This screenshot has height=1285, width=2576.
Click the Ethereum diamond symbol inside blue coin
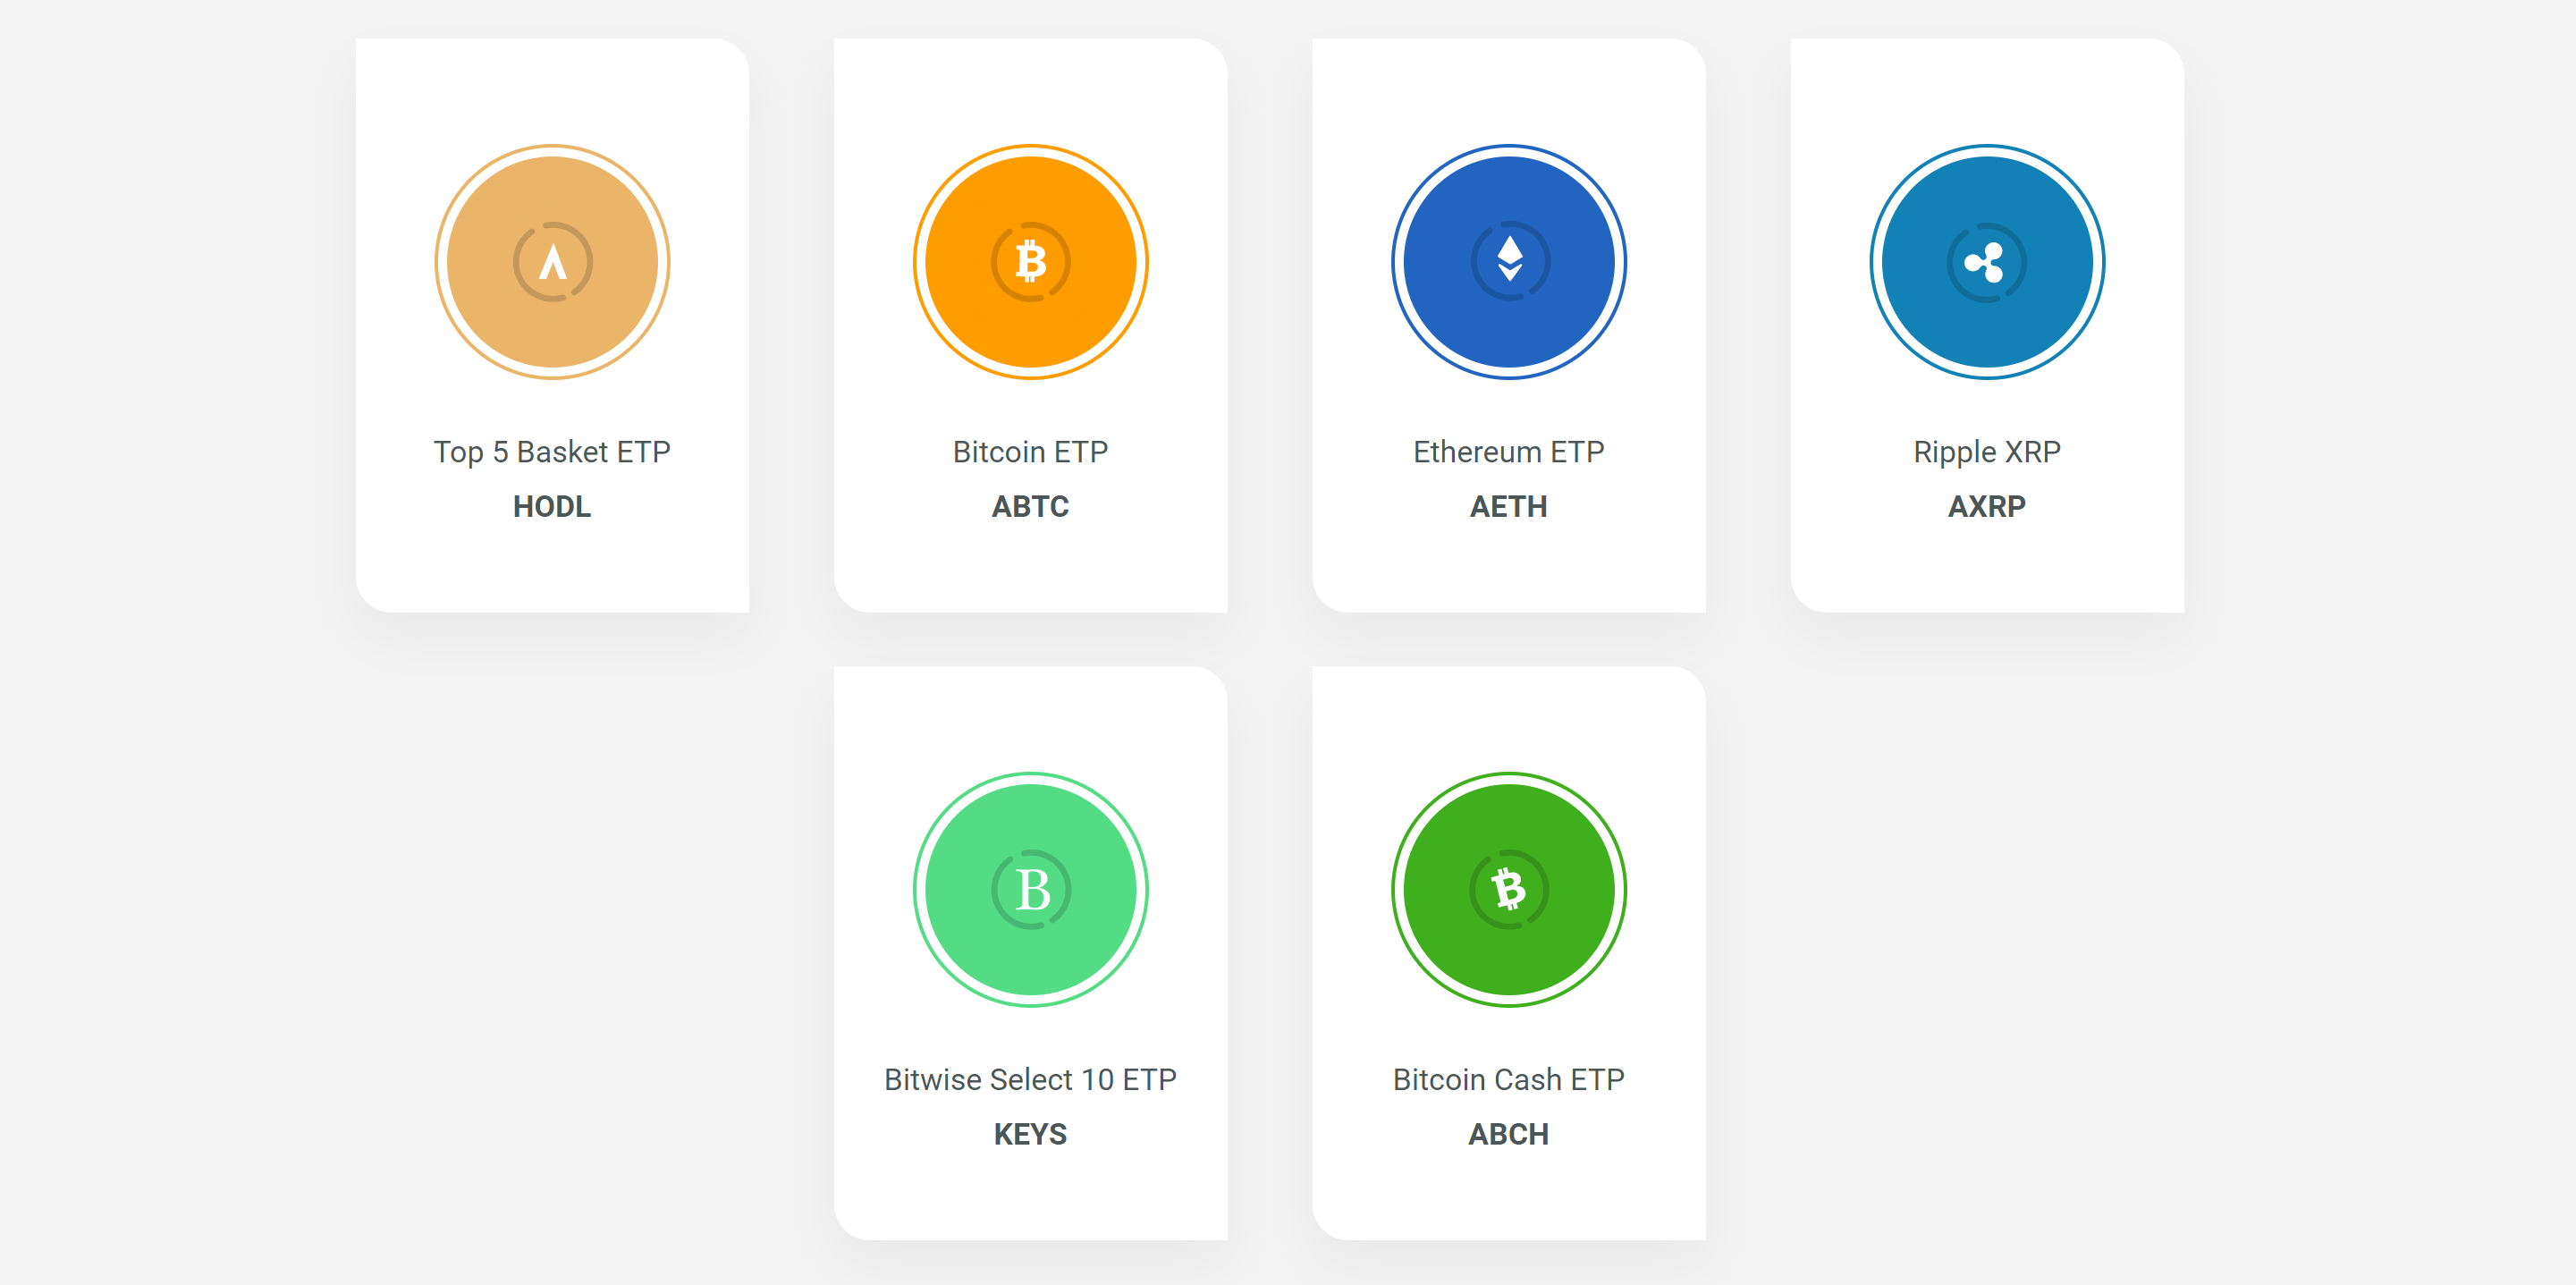(x=1509, y=259)
